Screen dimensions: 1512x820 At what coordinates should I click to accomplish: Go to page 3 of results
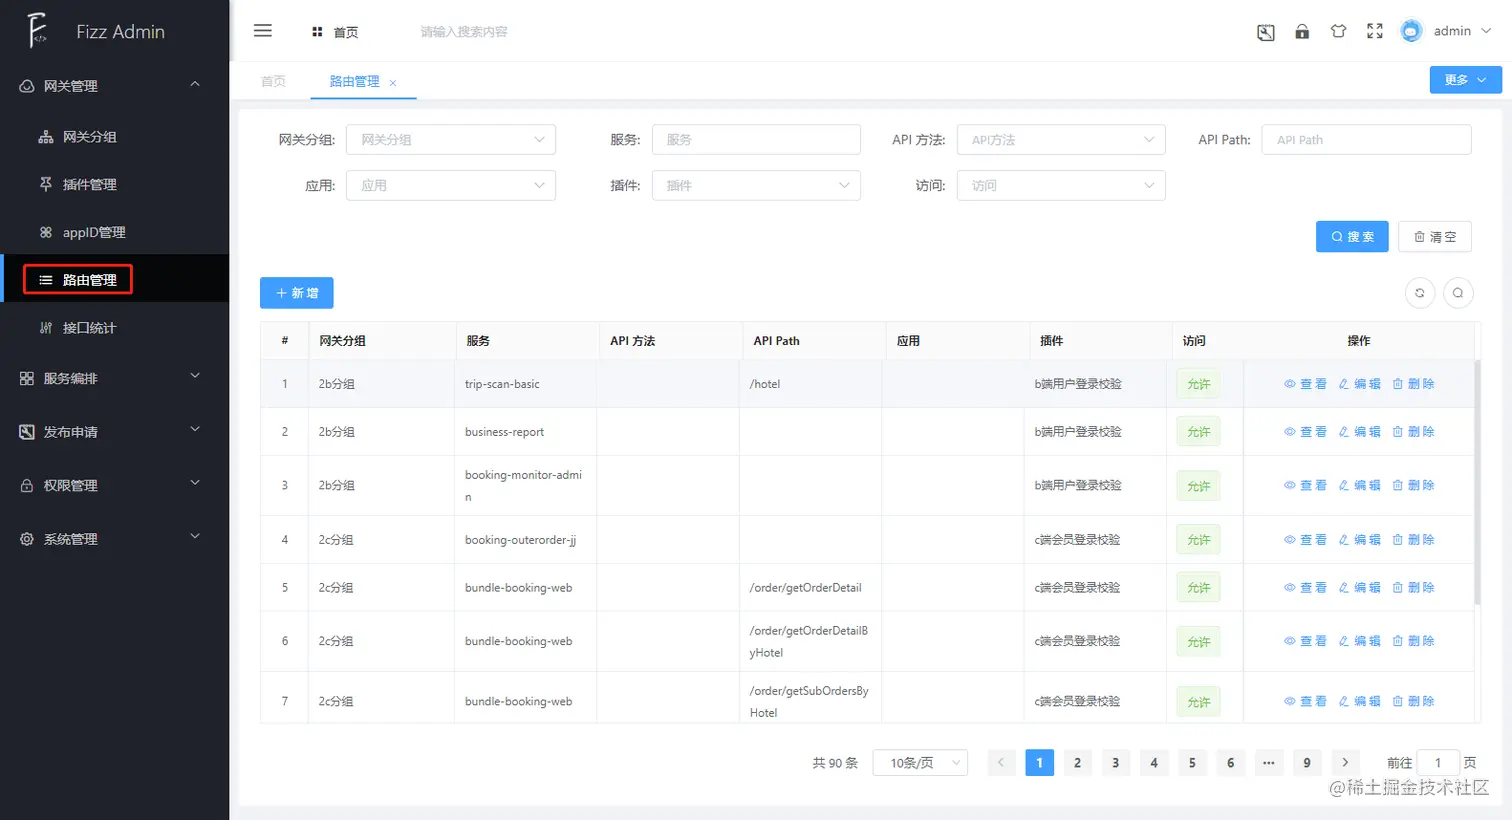point(1116,763)
